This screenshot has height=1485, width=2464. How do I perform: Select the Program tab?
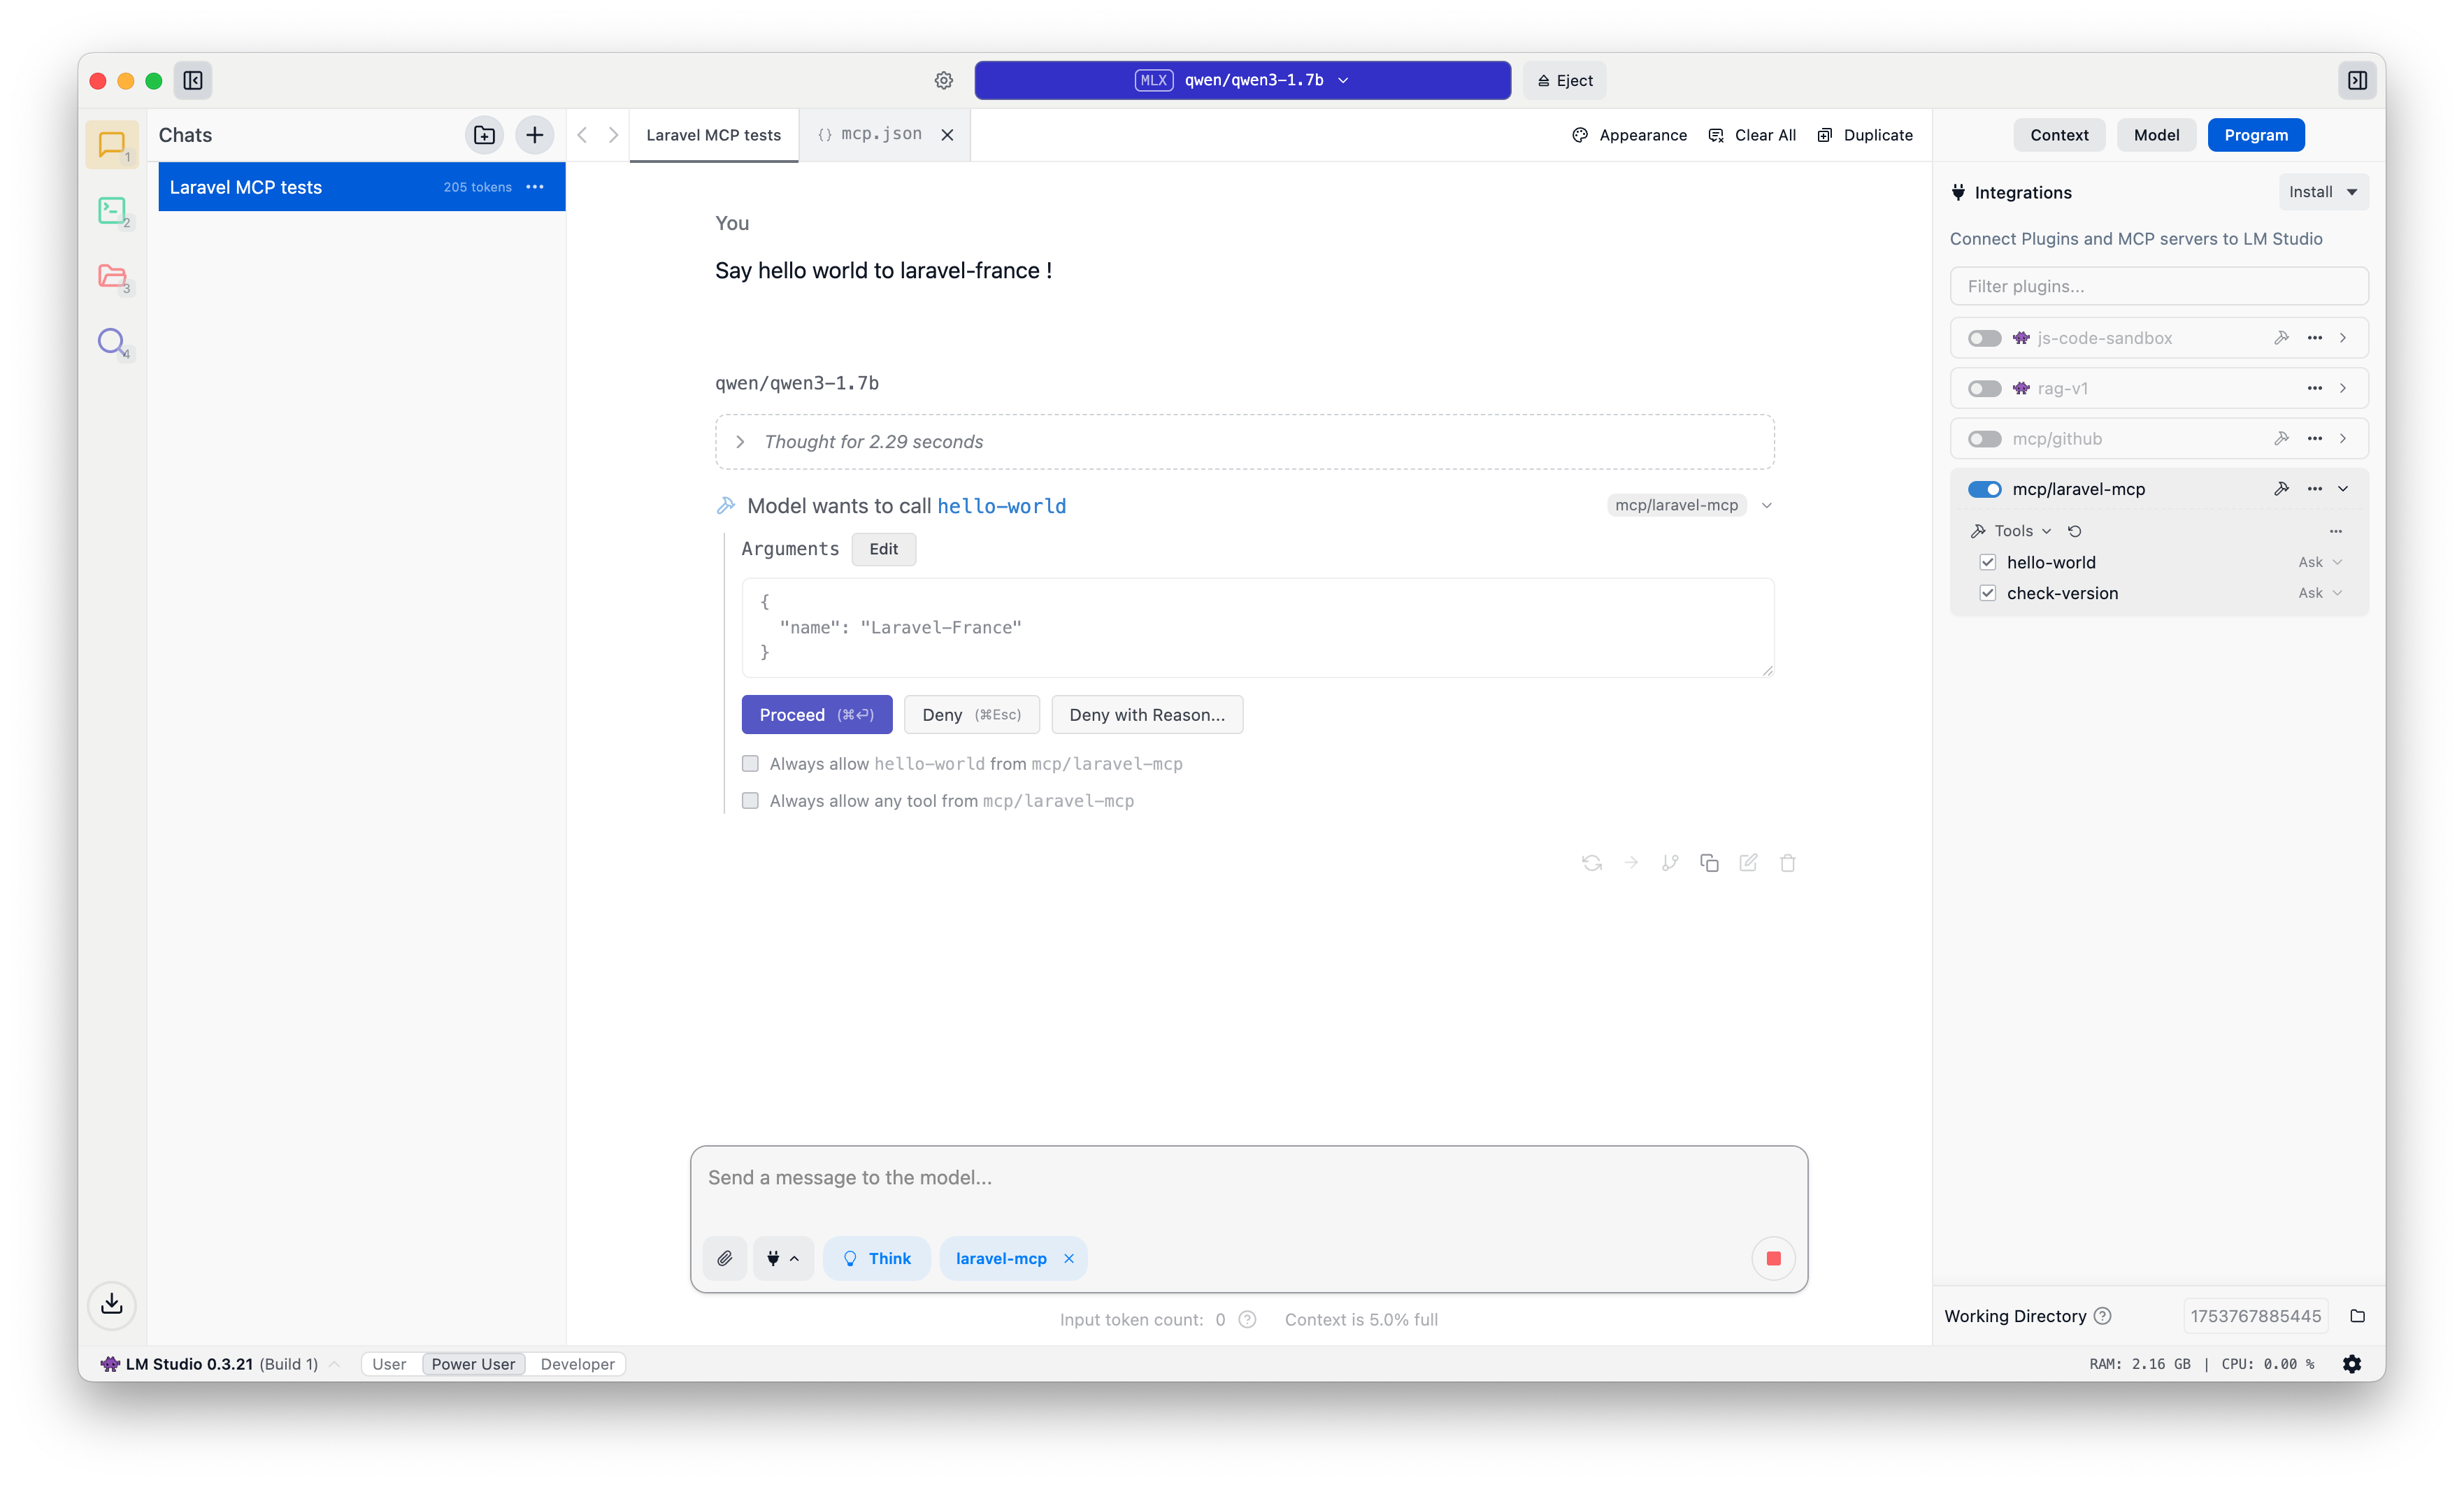point(2256,135)
